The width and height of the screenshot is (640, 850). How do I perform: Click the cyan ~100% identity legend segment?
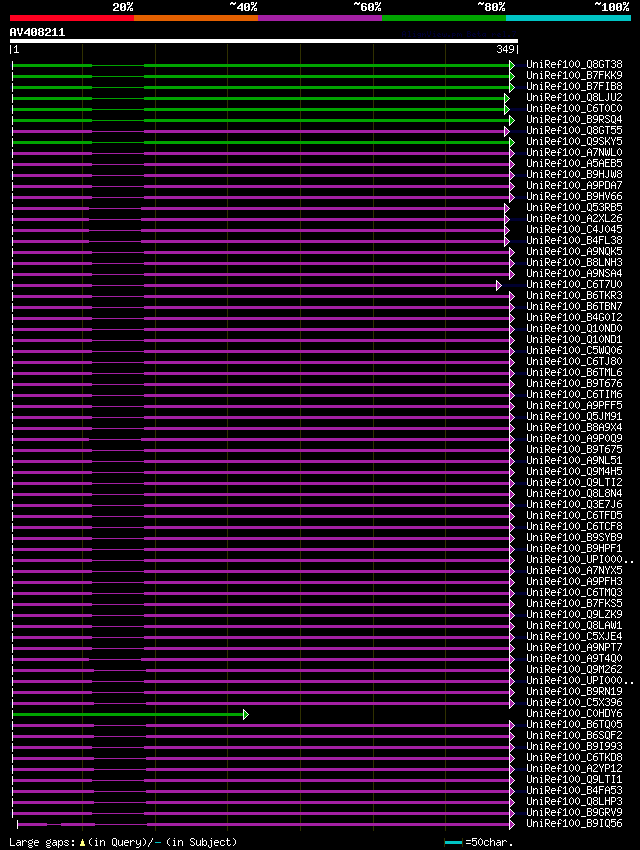pos(568,18)
